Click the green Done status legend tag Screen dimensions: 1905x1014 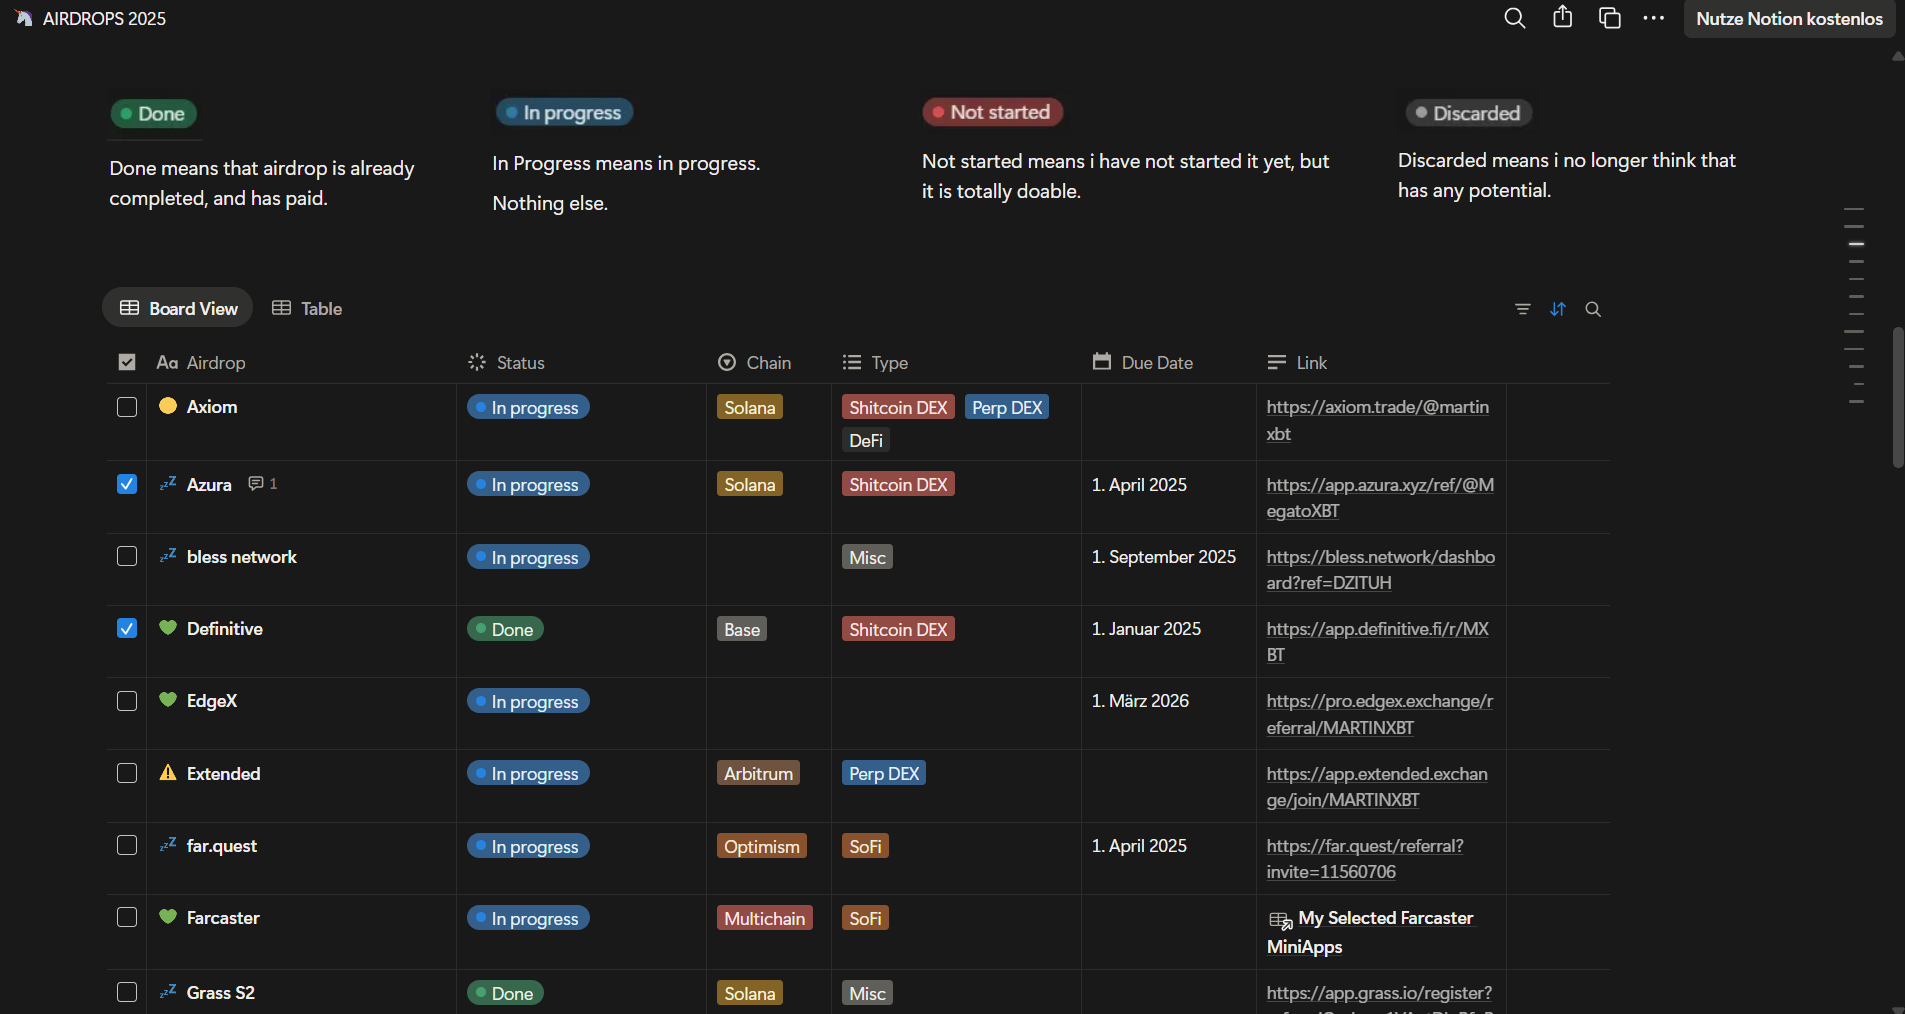tap(153, 114)
